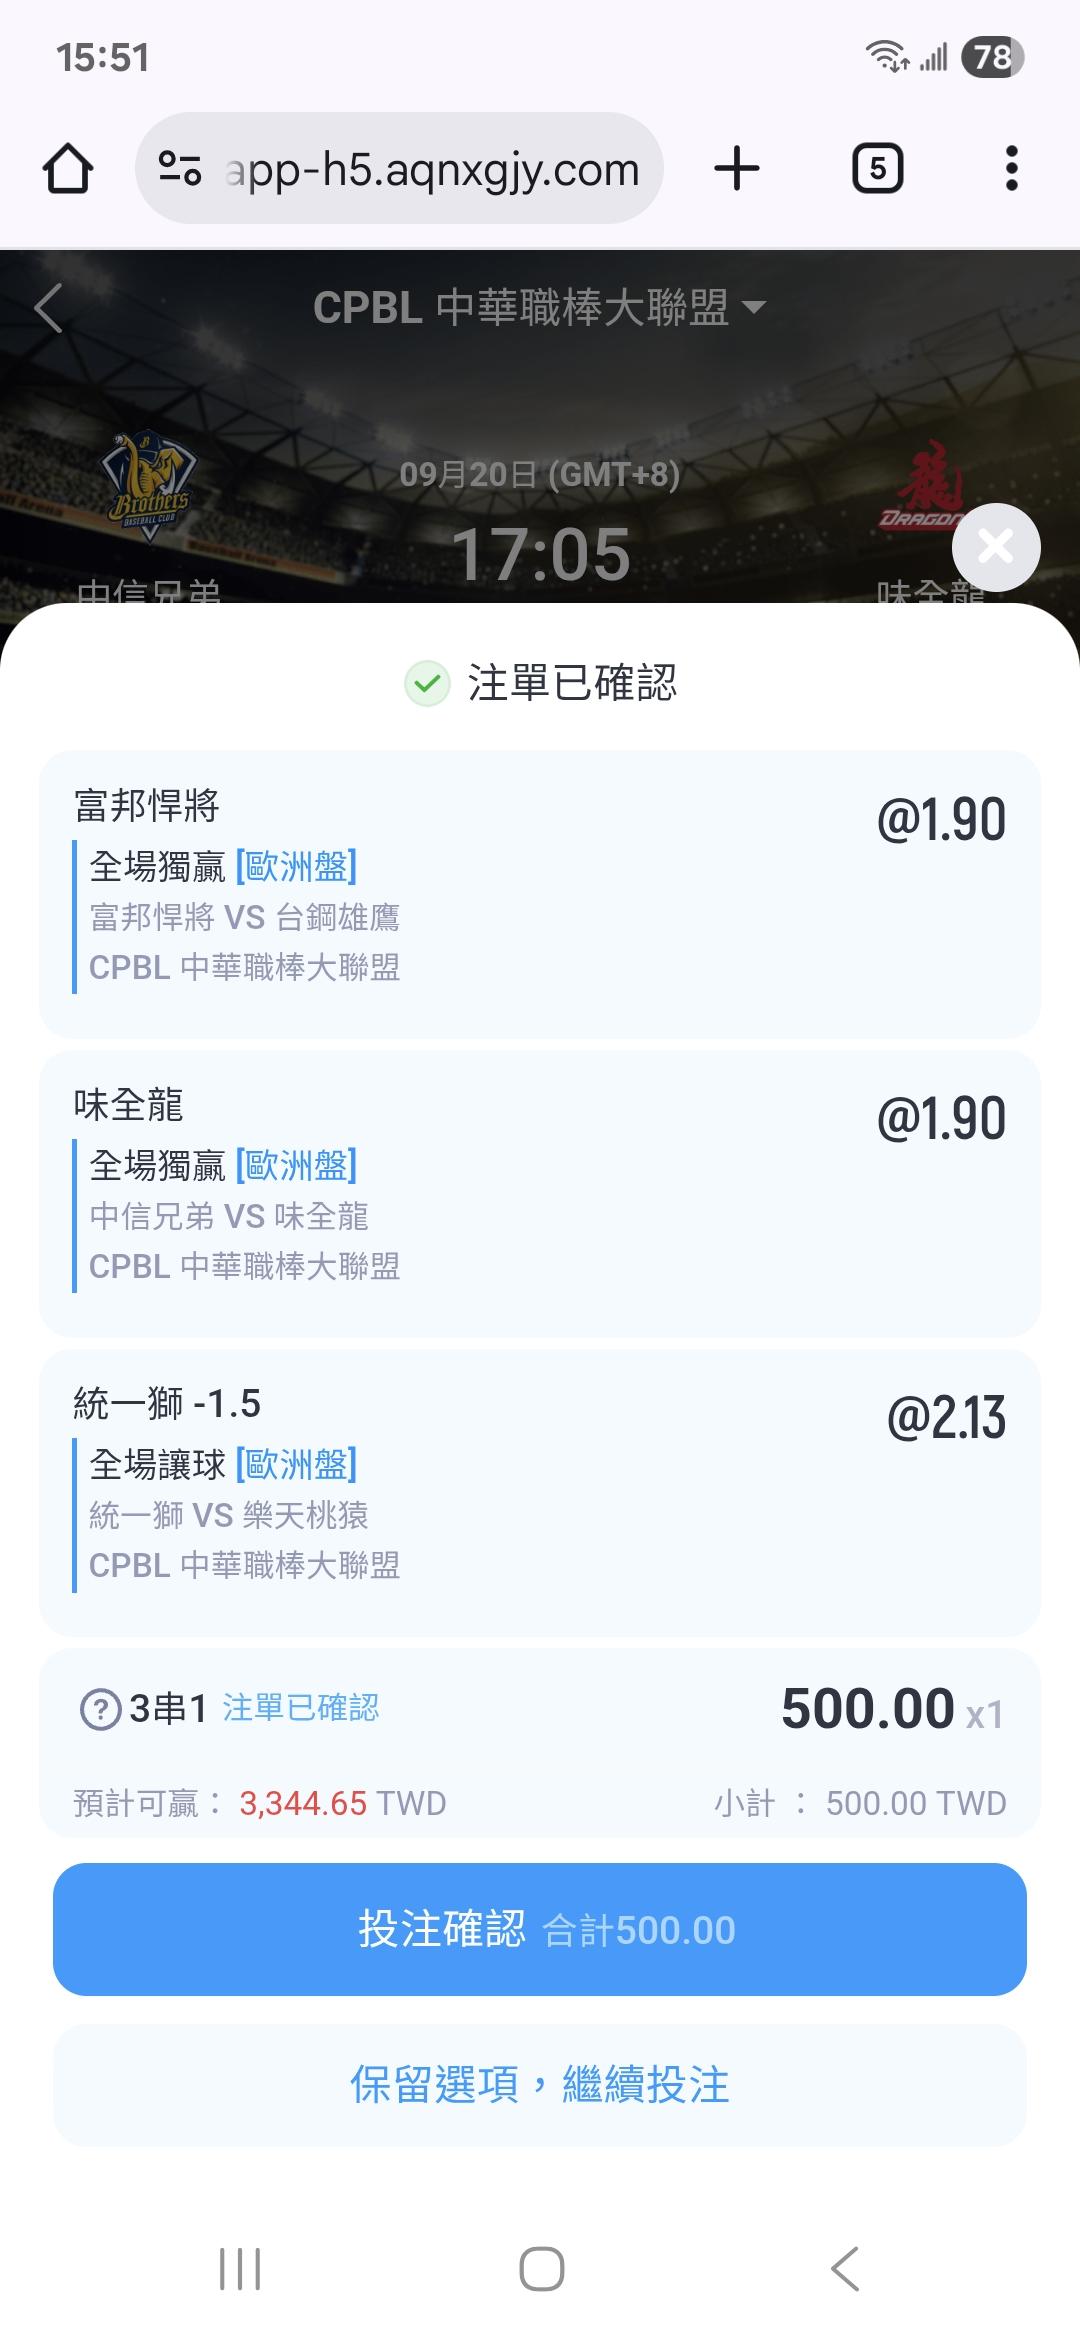Tap the Android back navigation button
Viewport: 1080px width, 2340px height.
(845, 2269)
